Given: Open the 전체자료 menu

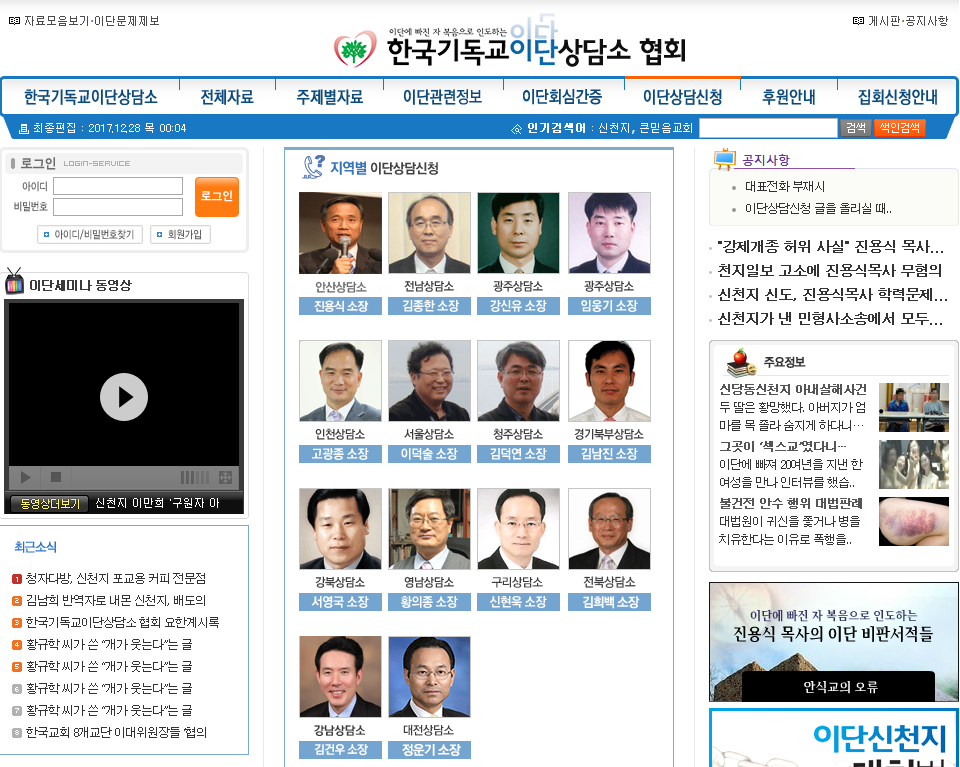Looking at the screenshot, I should pyautogui.click(x=227, y=97).
